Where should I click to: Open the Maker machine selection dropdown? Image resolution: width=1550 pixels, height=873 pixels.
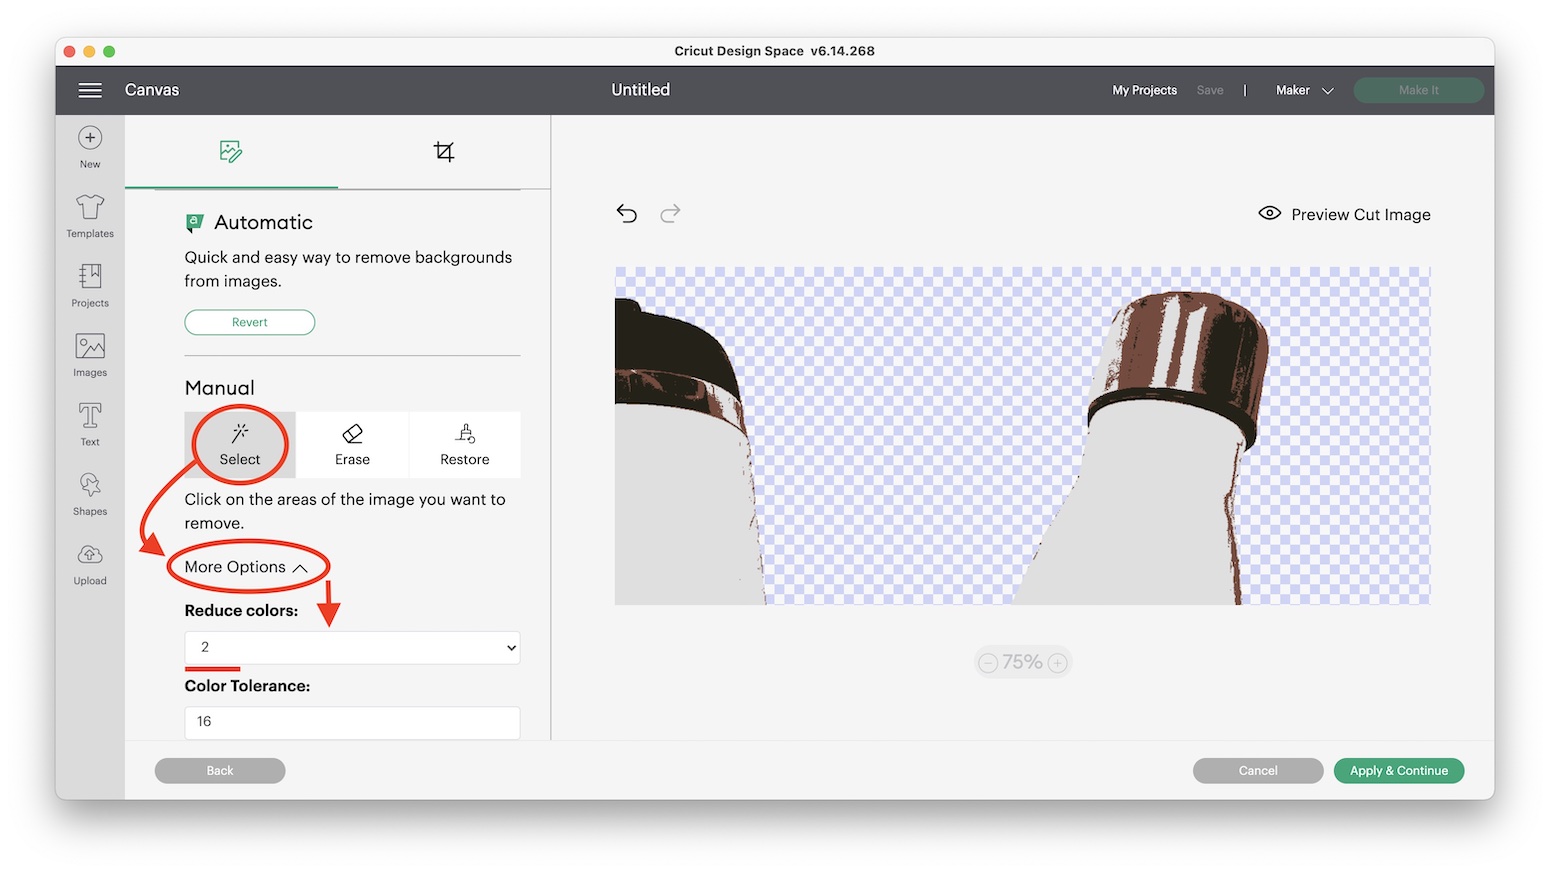coord(1303,90)
